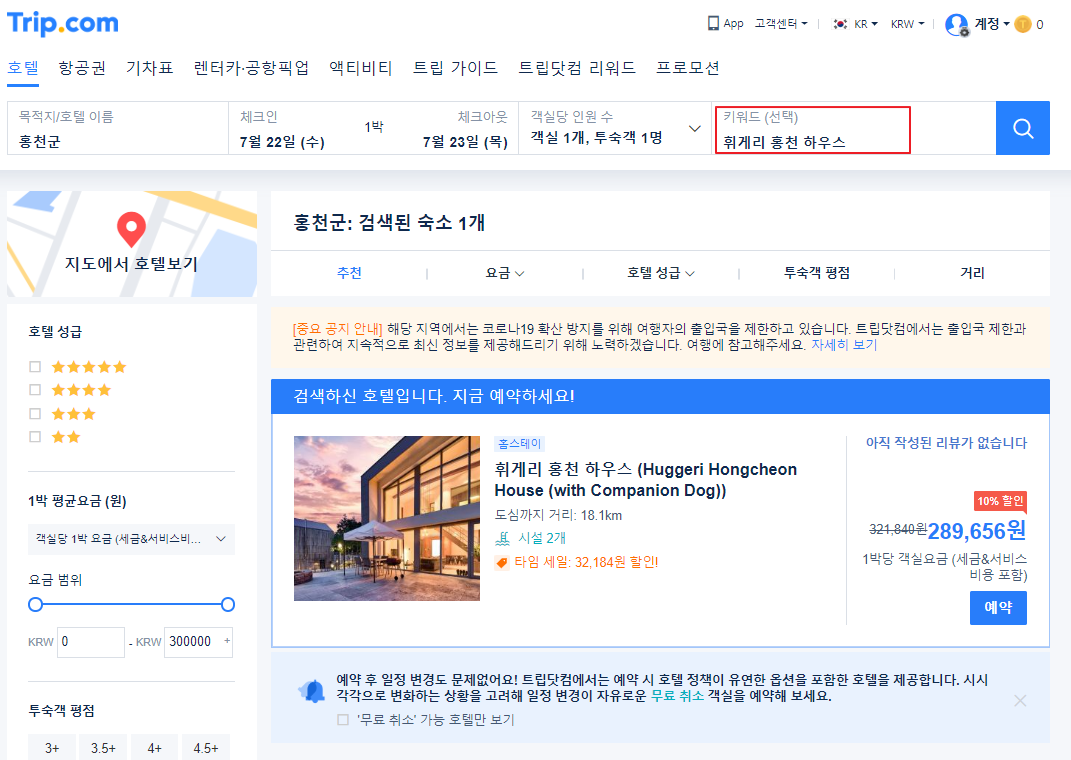The height and width of the screenshot is (760, 1071).
Task: Select 4.5+ guest rating filter
Action: click(206, 748)
